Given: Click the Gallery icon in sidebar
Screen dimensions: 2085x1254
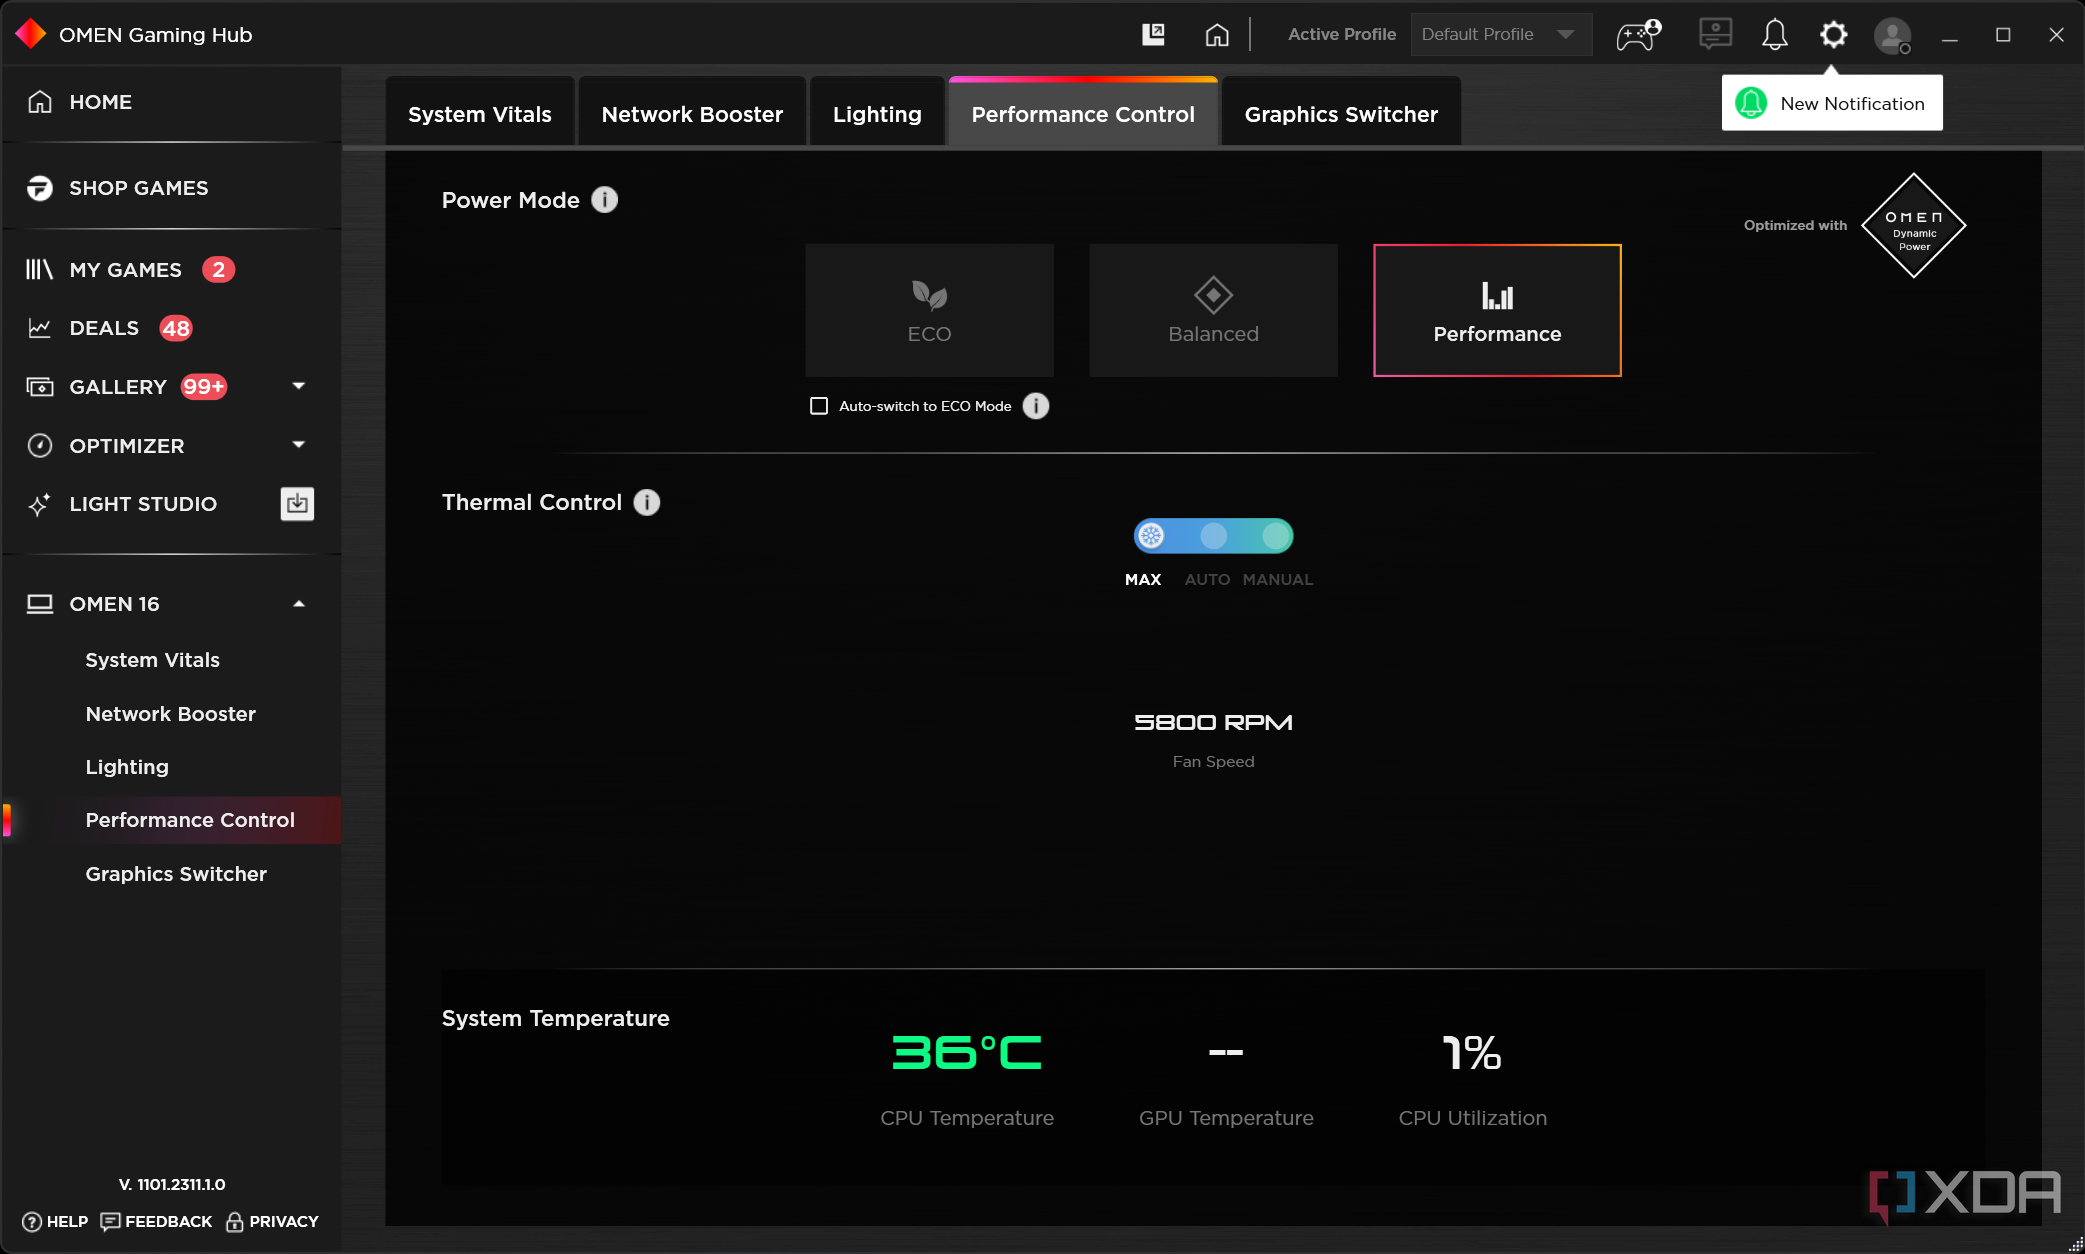Looking at the screenshot, I should pos(39,387).
